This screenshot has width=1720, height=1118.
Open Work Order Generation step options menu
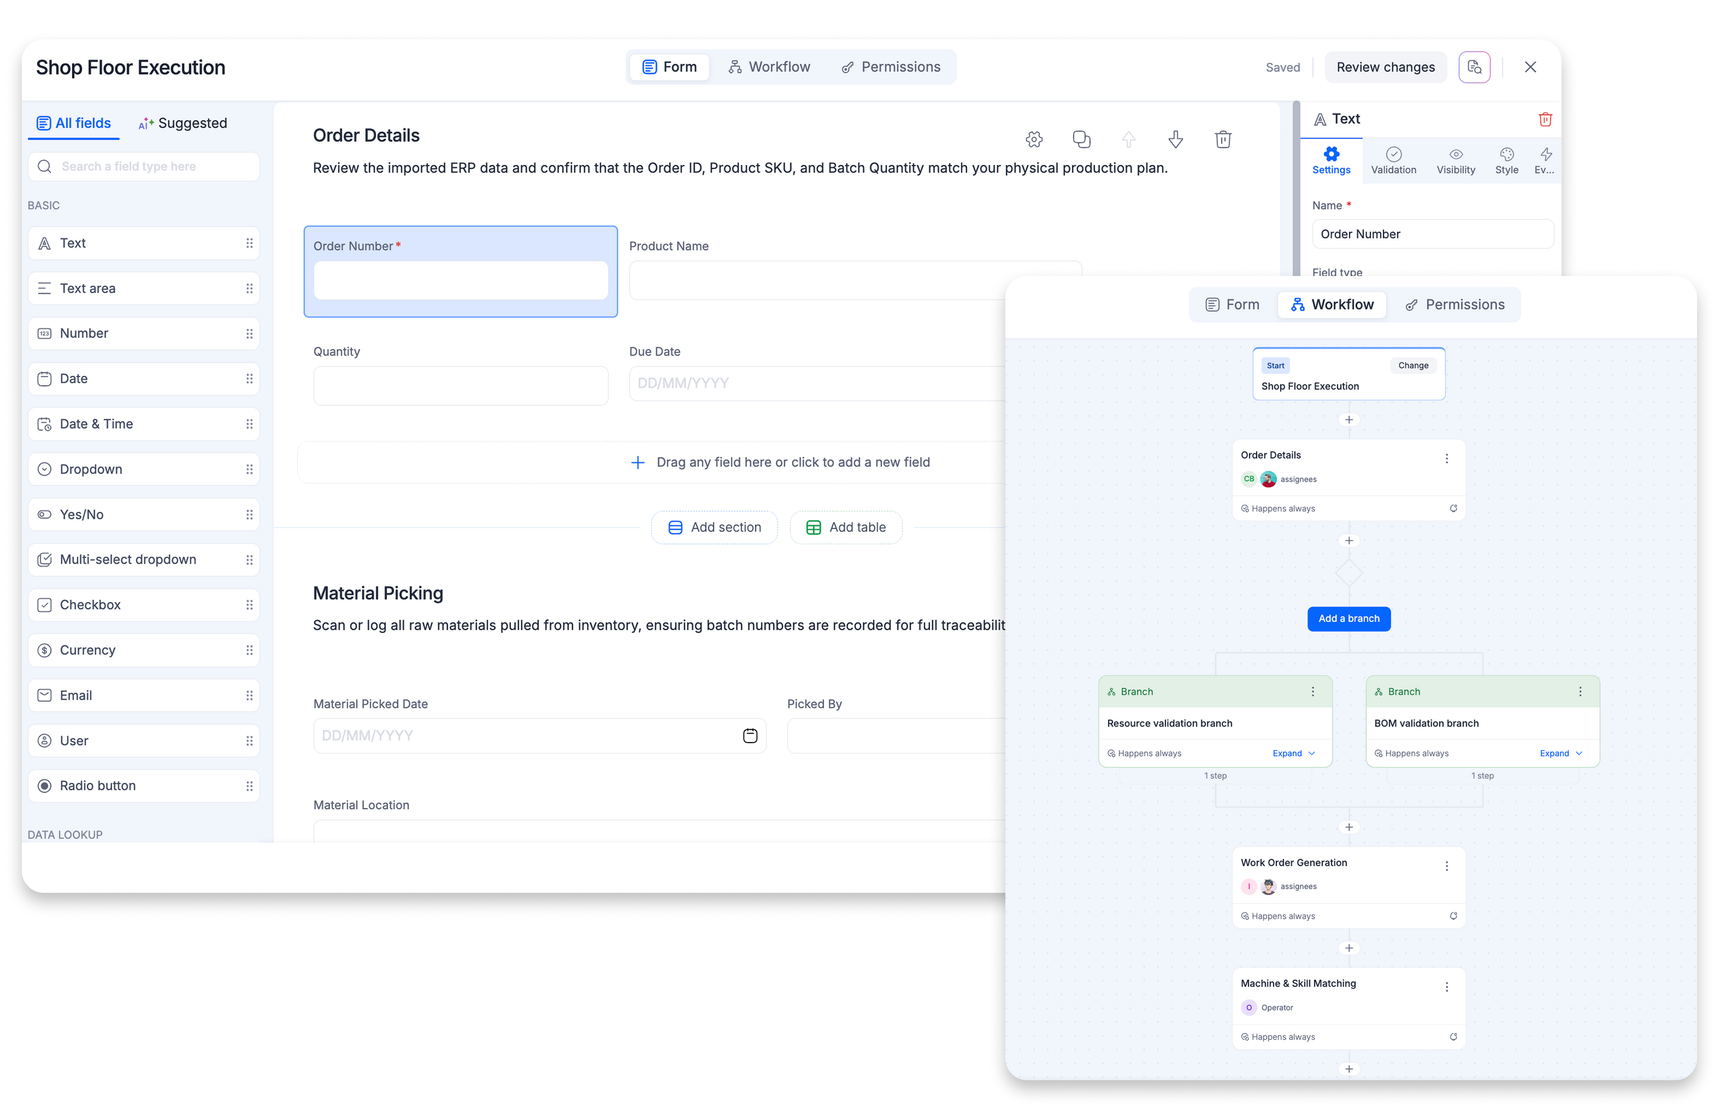click(1446, 866)
